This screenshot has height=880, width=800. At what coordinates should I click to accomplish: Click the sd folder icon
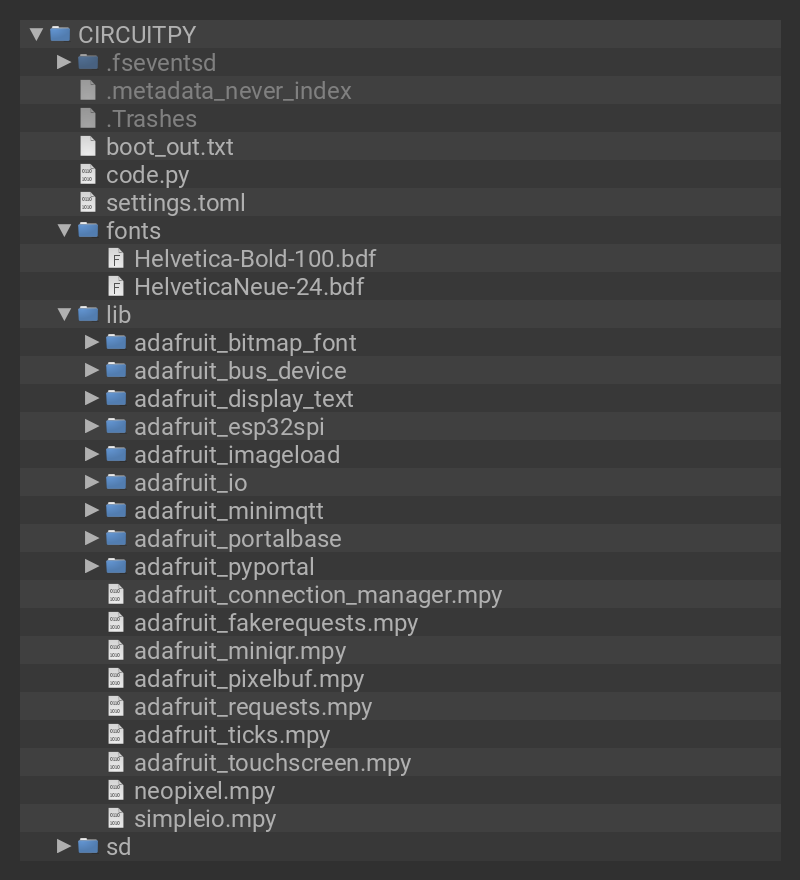point(89,847)
